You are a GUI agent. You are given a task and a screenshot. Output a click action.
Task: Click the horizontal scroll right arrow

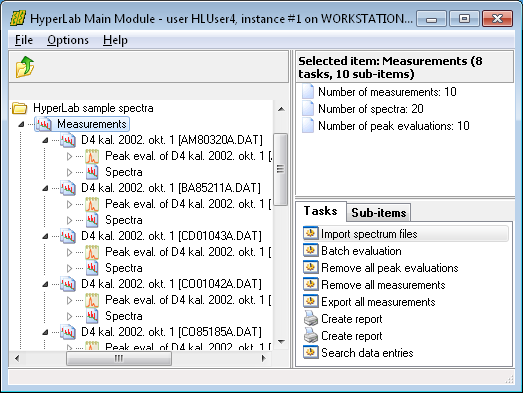(x=264, y=358)
